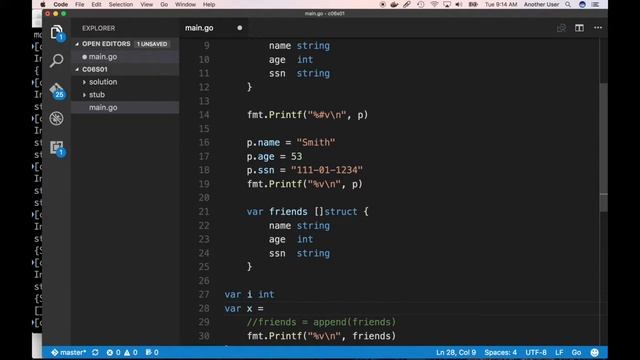Image resolution: width=640 pixels, height=360 pixels.
Task: Click the line 16 "Smith" string
Action: pos(316,142)
